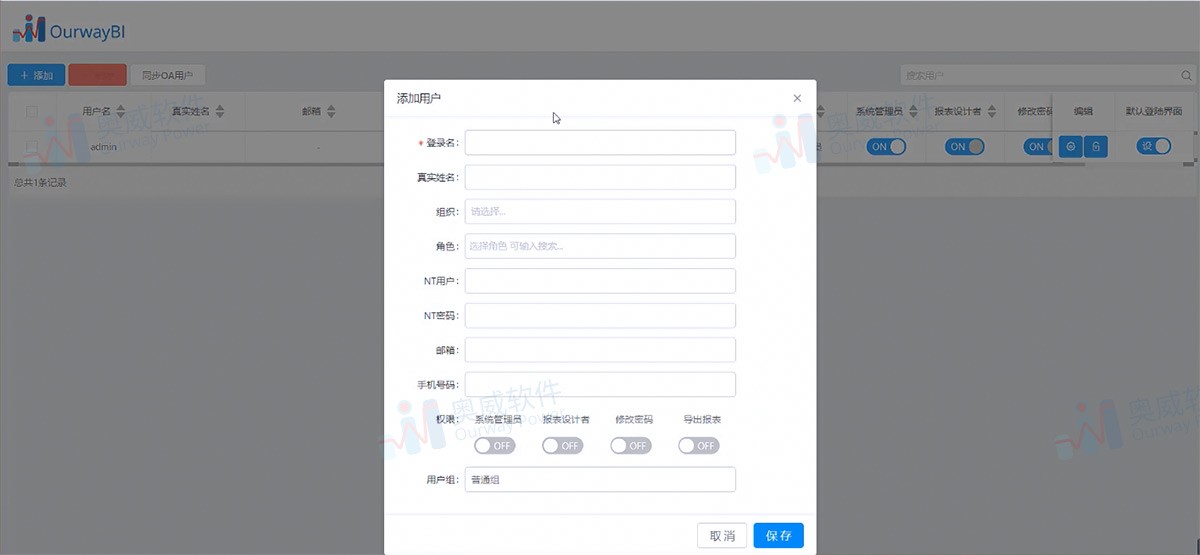Focus the 登录名 input field

point(600,142)
